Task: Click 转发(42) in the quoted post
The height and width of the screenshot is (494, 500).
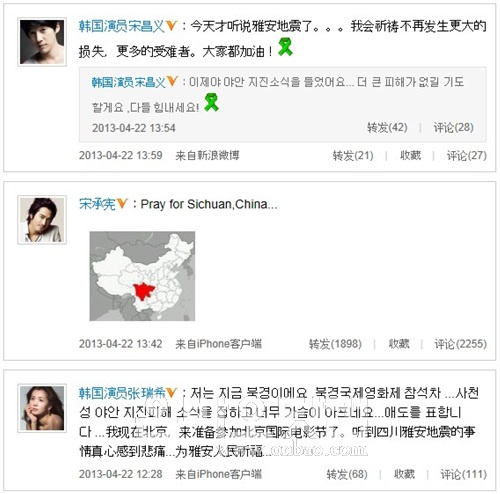Action: click(387, 127)
